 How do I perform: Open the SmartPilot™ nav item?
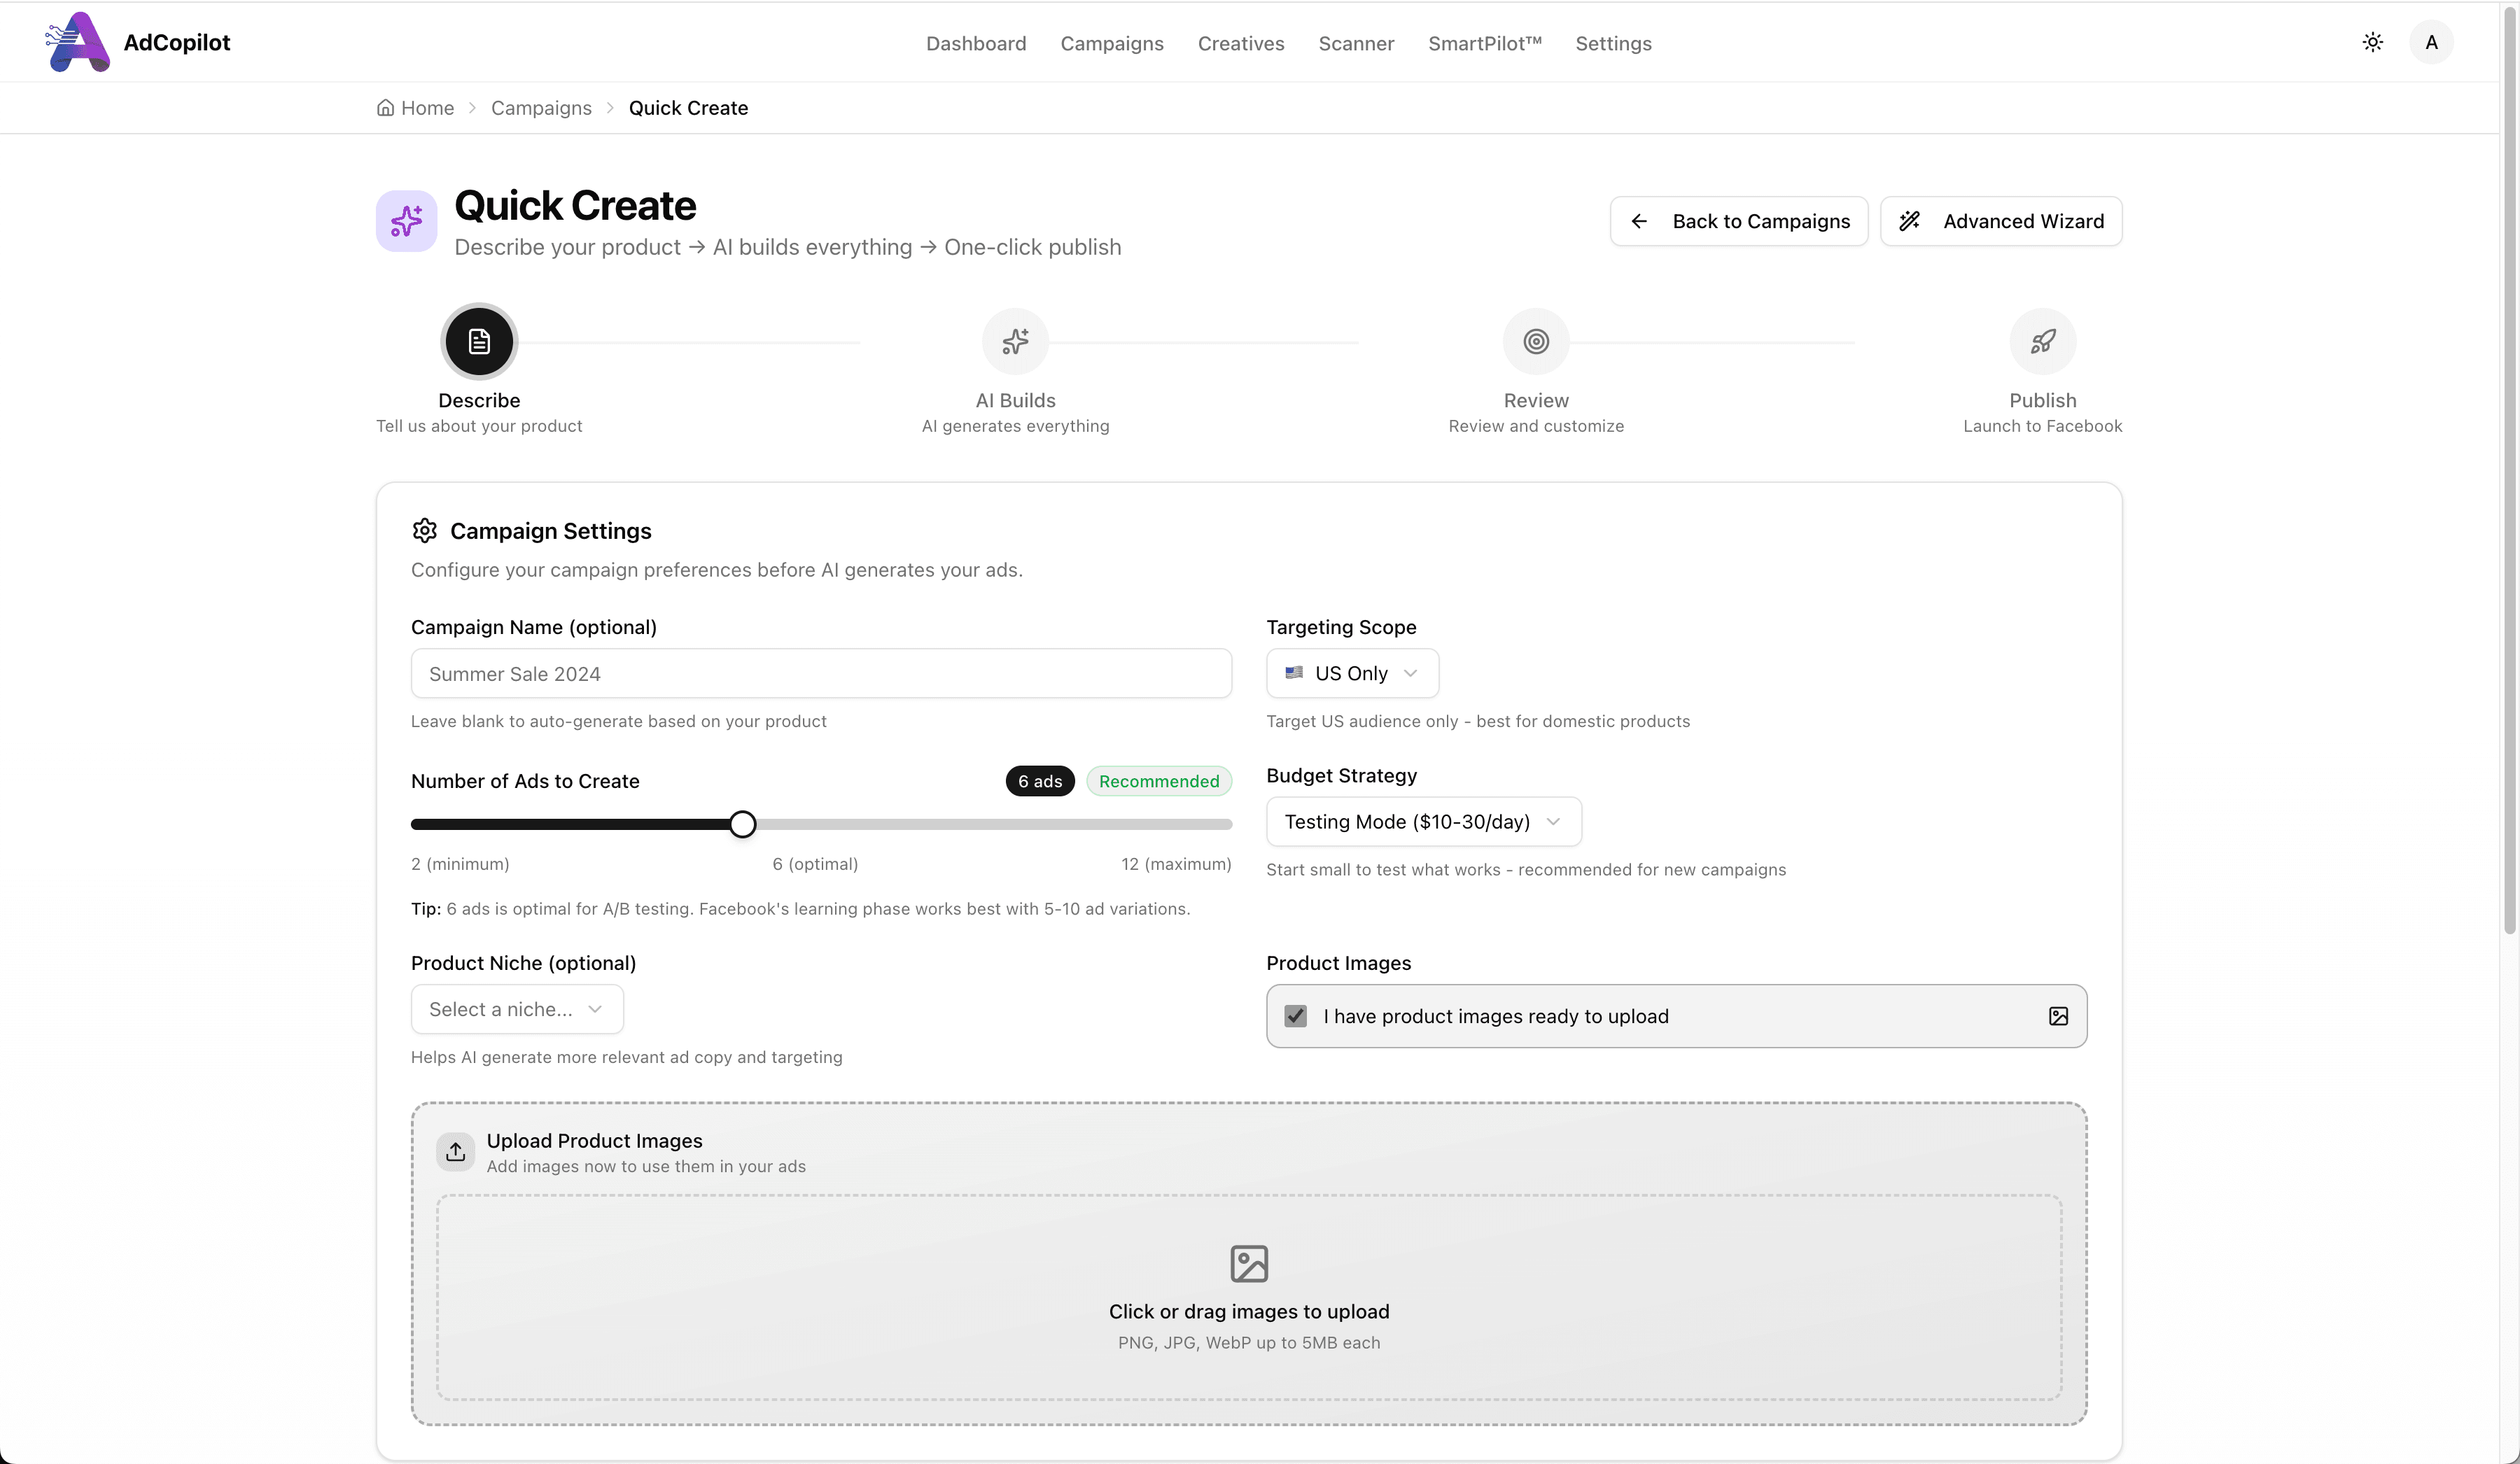[1484, 43]
